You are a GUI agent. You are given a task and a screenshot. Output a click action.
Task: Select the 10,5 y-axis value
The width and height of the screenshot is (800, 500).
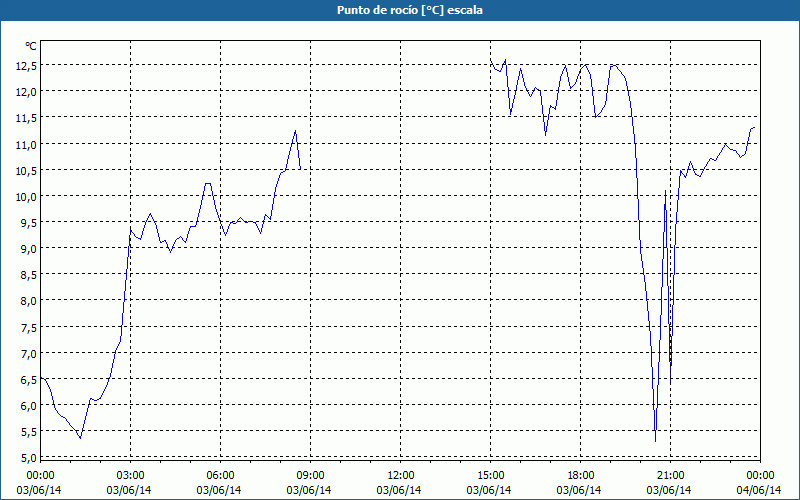[x=26, y=170]
